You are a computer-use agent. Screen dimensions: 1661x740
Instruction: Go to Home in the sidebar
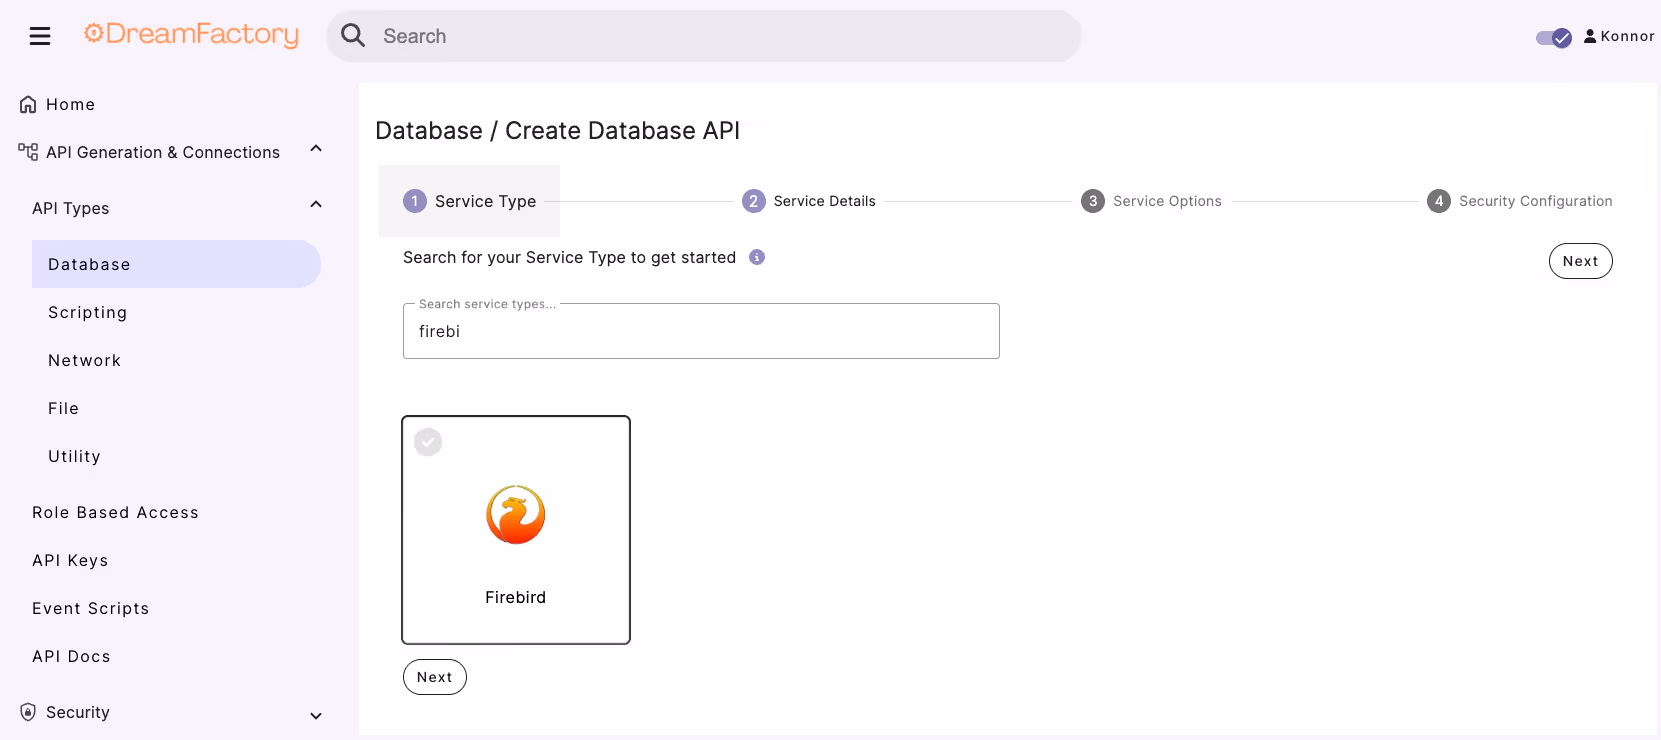point(70,104)
